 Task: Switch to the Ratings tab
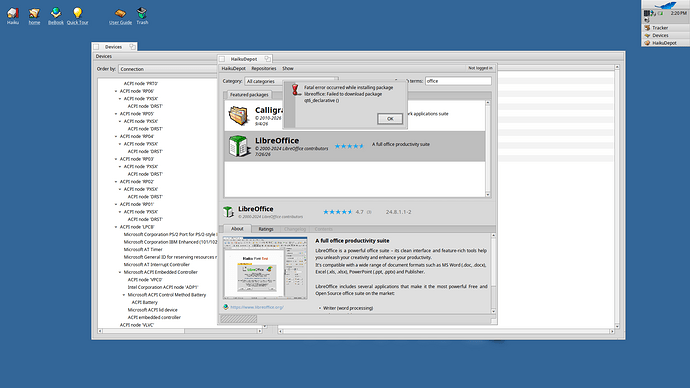pos(266,229)
